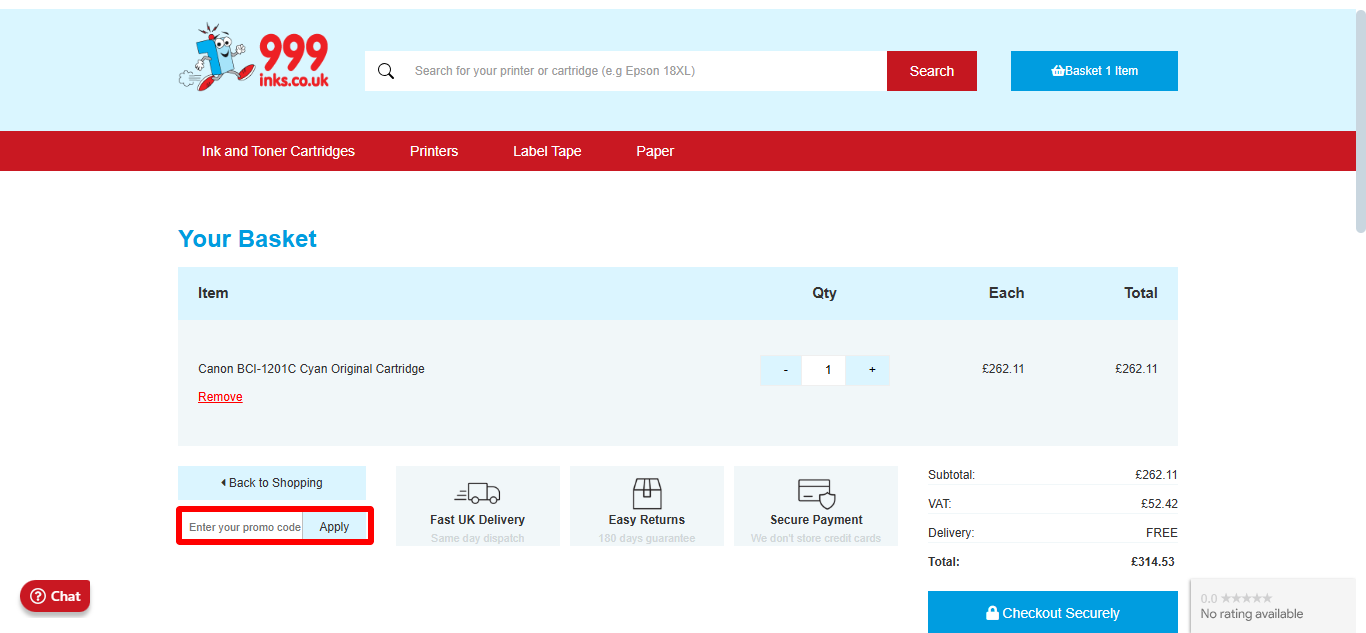This screenshot has height=633, width=1366.
Task: Open the Label Tape menu item
Action: (x=547, y=151)
